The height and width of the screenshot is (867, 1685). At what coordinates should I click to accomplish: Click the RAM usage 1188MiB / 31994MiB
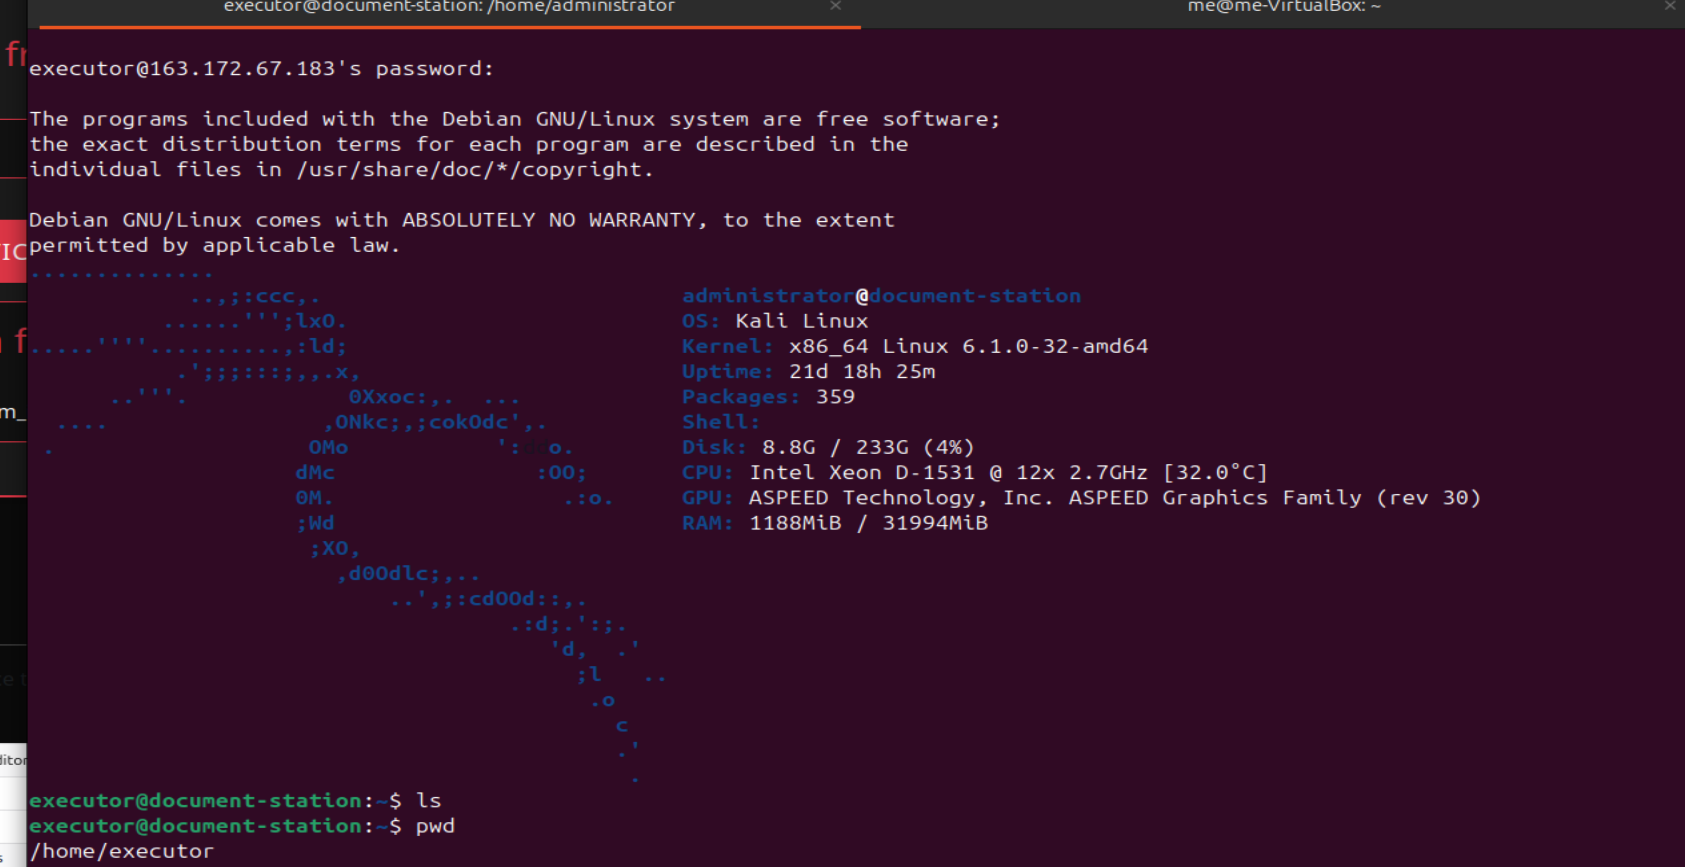point(868,523)
